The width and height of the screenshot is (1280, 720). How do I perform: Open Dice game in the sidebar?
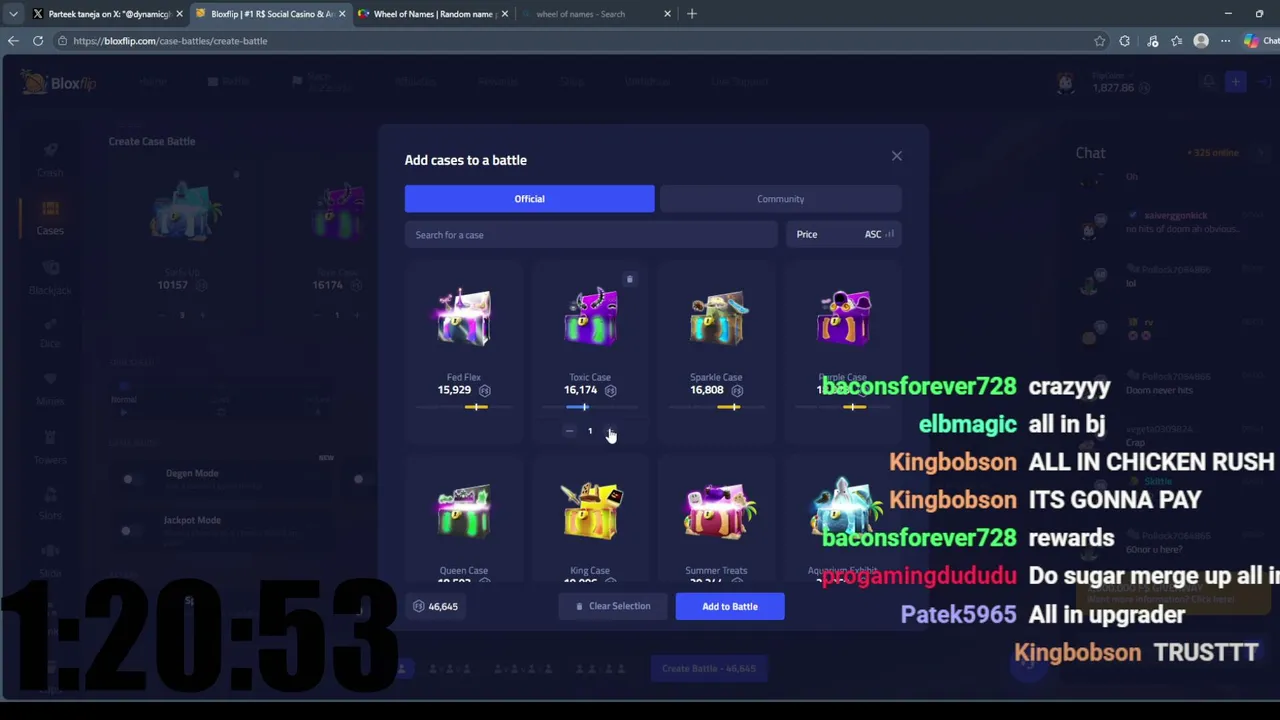coord(50,332)
